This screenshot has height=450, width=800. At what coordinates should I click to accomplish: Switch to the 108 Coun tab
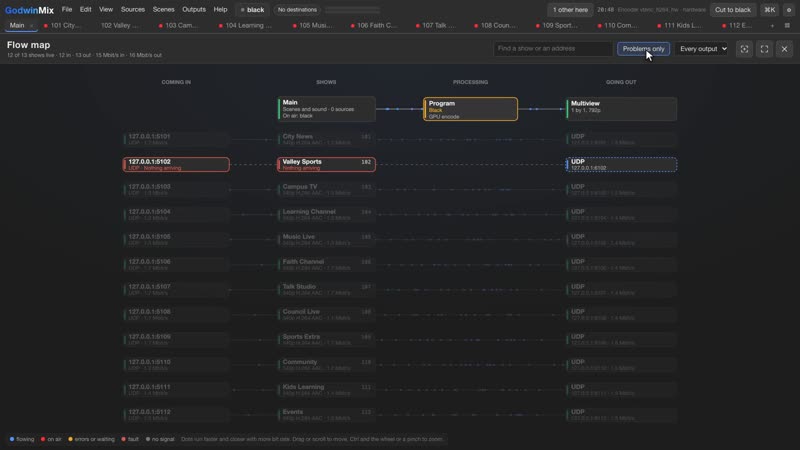[x=495, y=26]
